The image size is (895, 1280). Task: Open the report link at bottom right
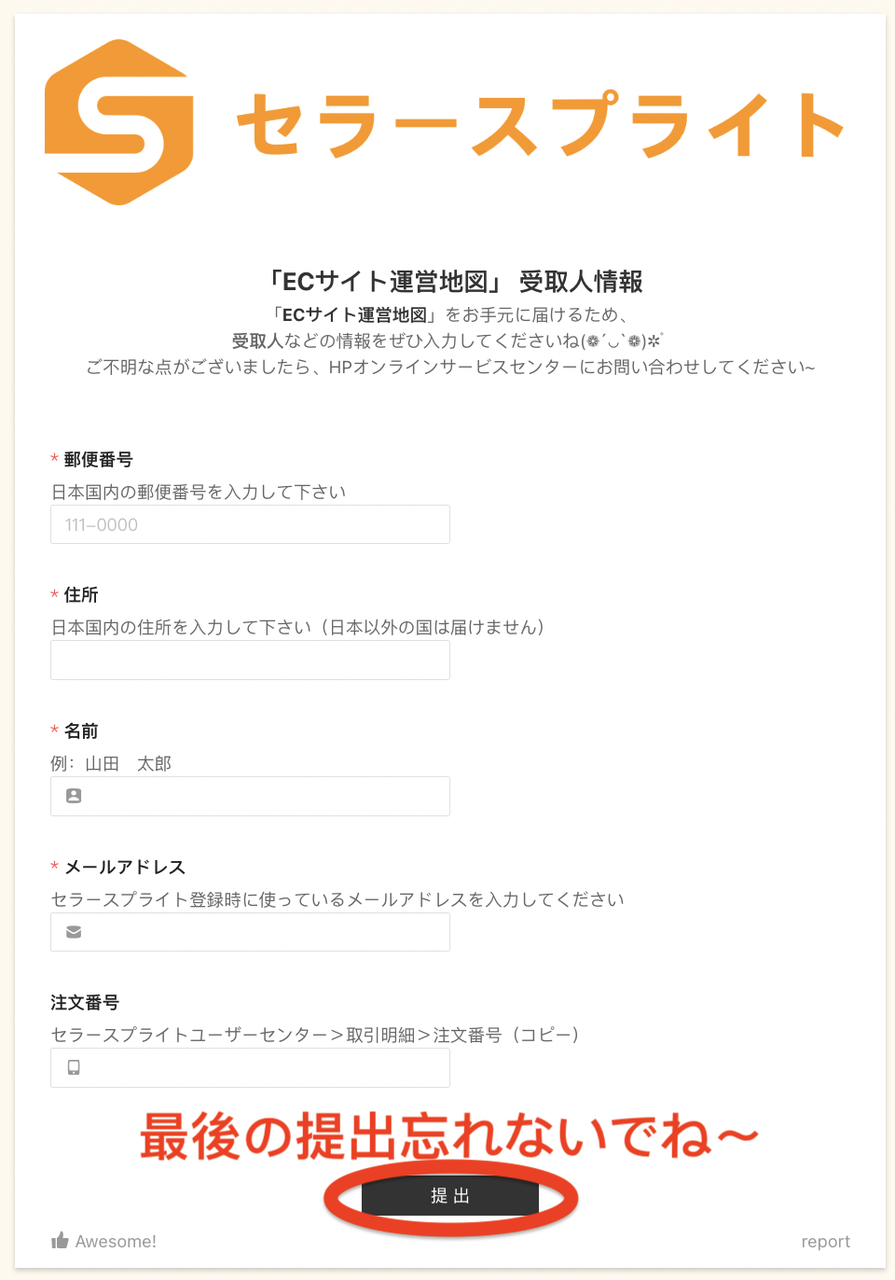[825, 1241]
